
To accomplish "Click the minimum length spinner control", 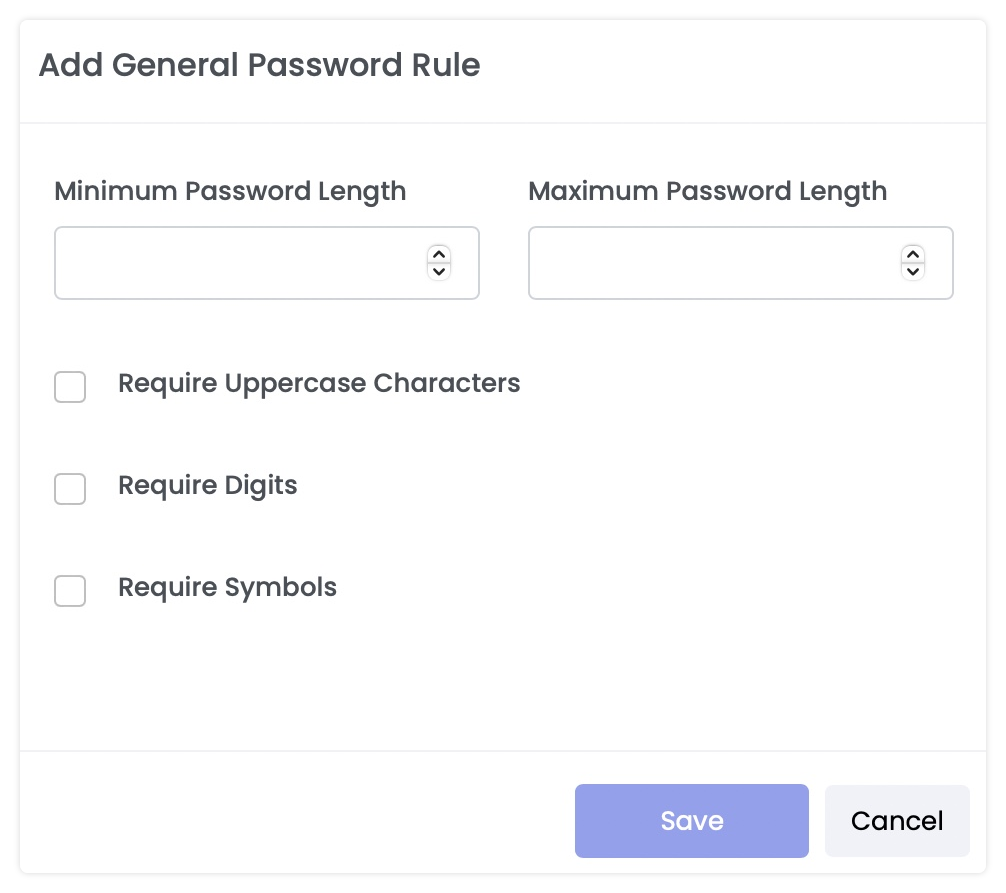I will [x=438, y=262].
